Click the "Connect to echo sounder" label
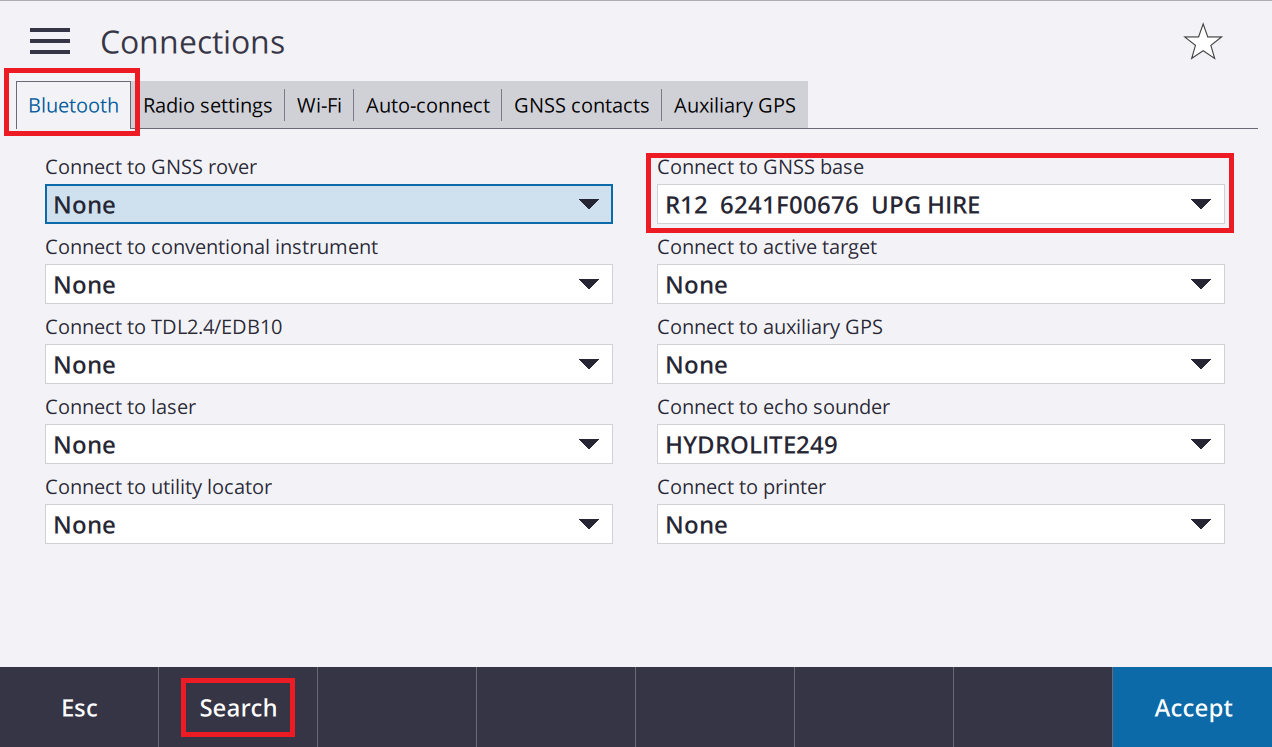 774,407
